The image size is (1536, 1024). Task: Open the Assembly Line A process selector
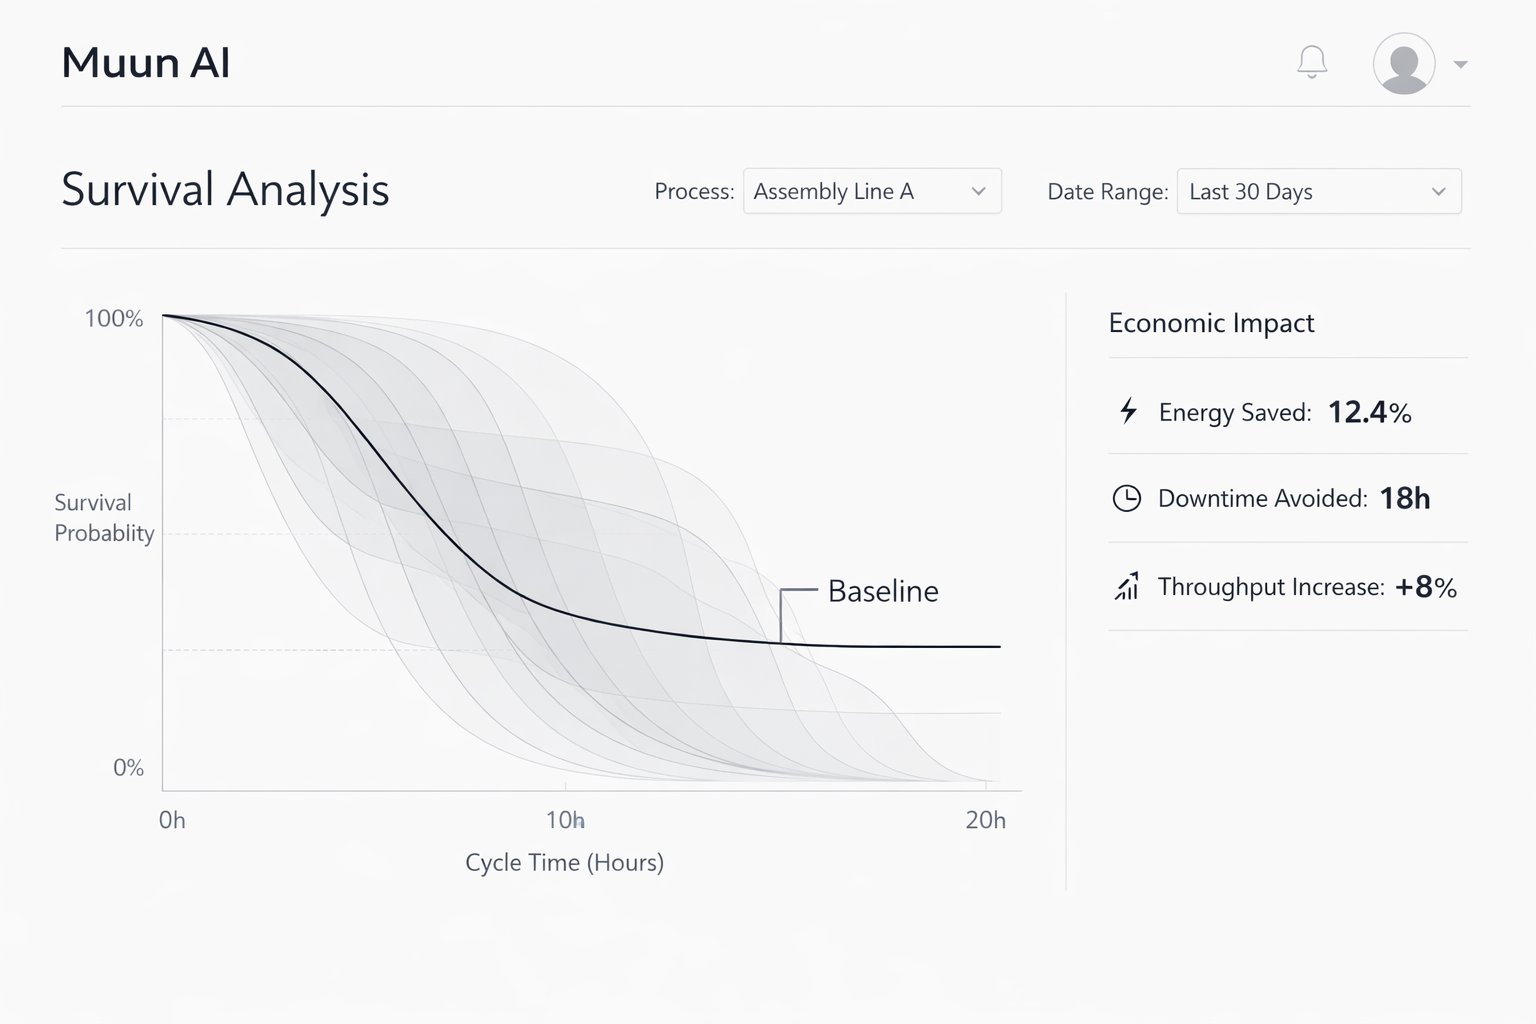[860, 191]
